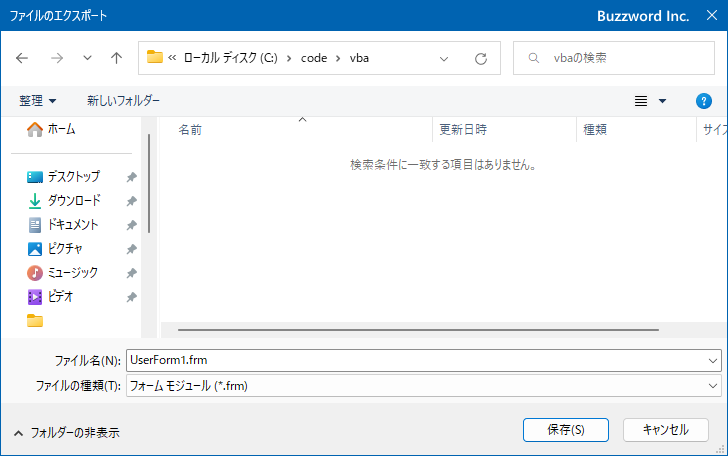
Task: Click the pin icon beside ピクチャ
Action: (x=132, y=249)
